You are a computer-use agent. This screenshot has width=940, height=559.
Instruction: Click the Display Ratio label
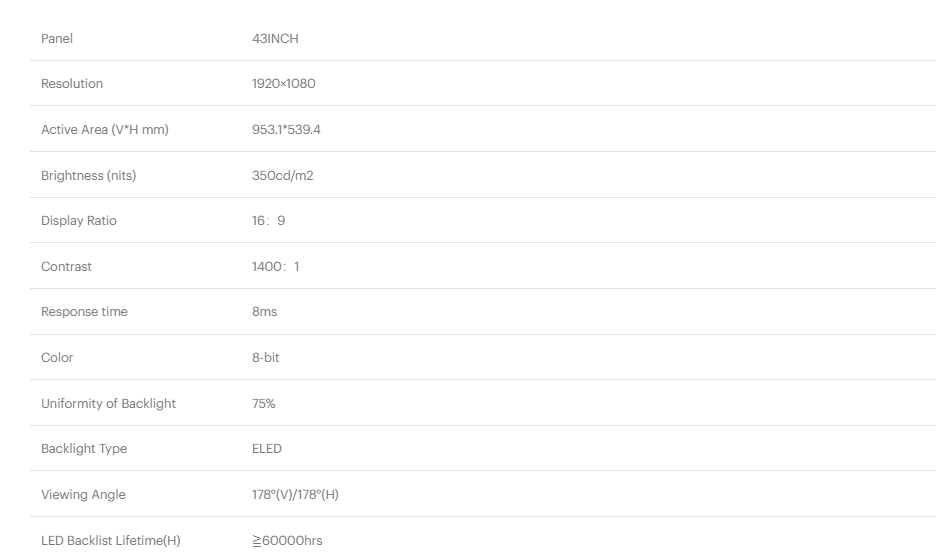(x=79, y=221)
